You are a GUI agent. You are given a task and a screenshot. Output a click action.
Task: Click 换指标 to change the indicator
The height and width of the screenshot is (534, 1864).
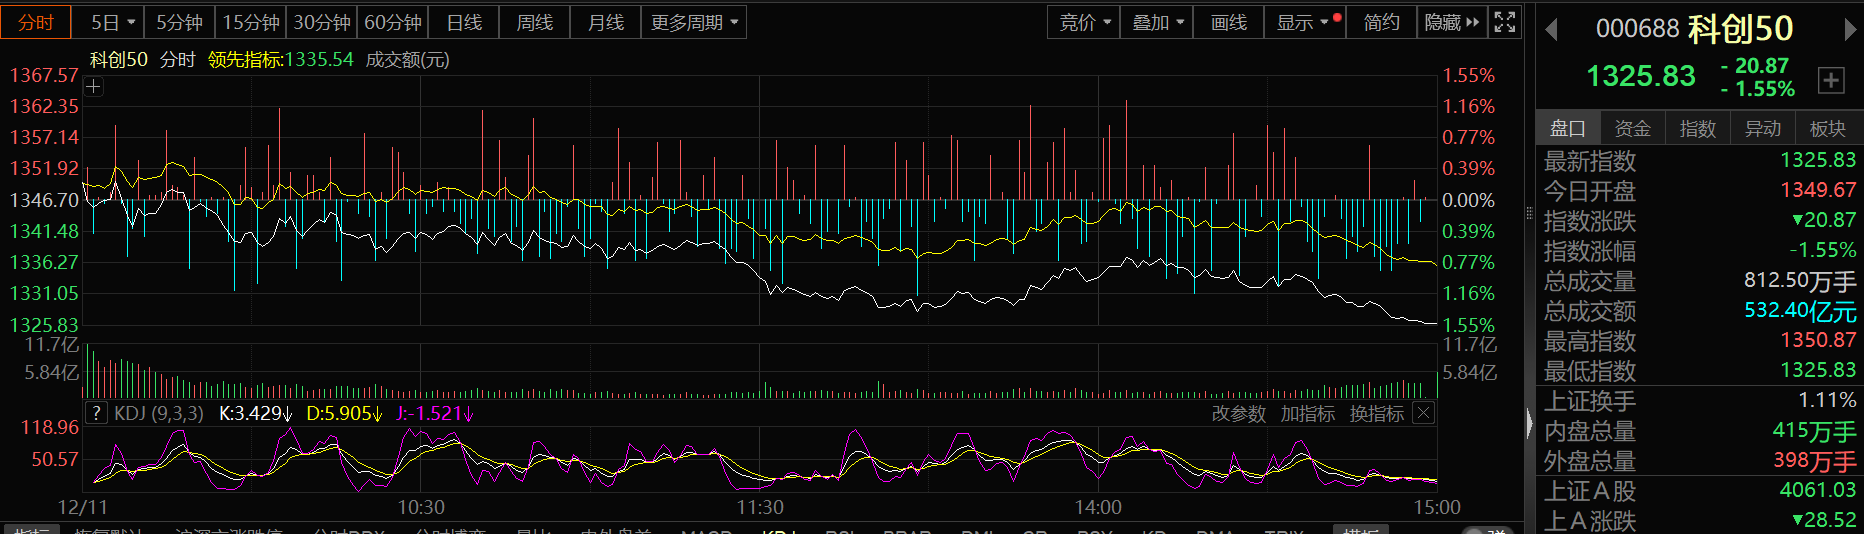pos(1376,414)
